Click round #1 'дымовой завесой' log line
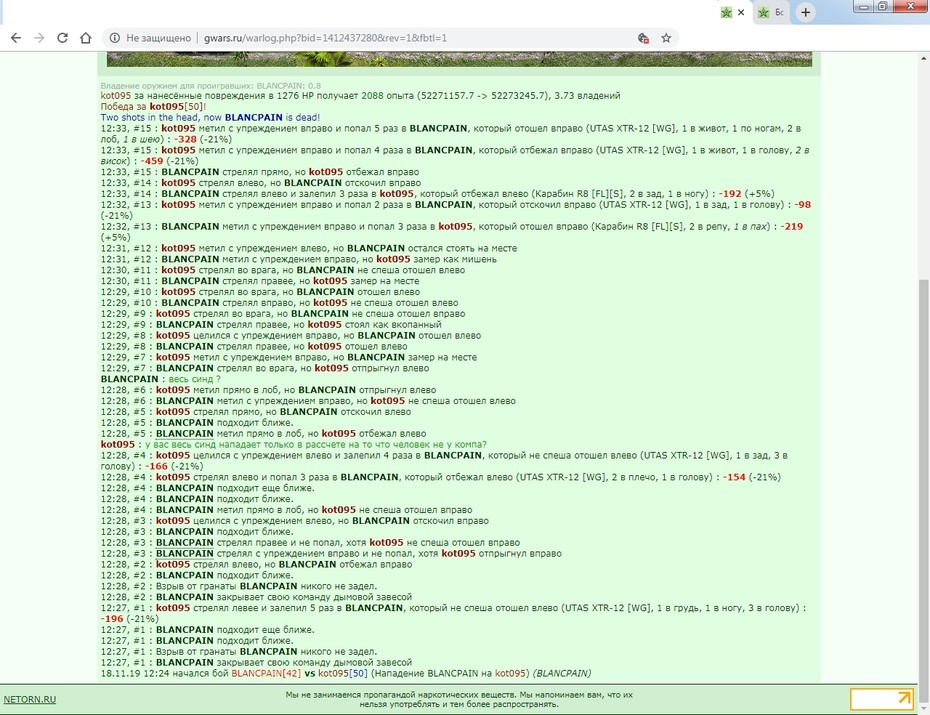Screen dimensions: 930x715 point(256,663)
